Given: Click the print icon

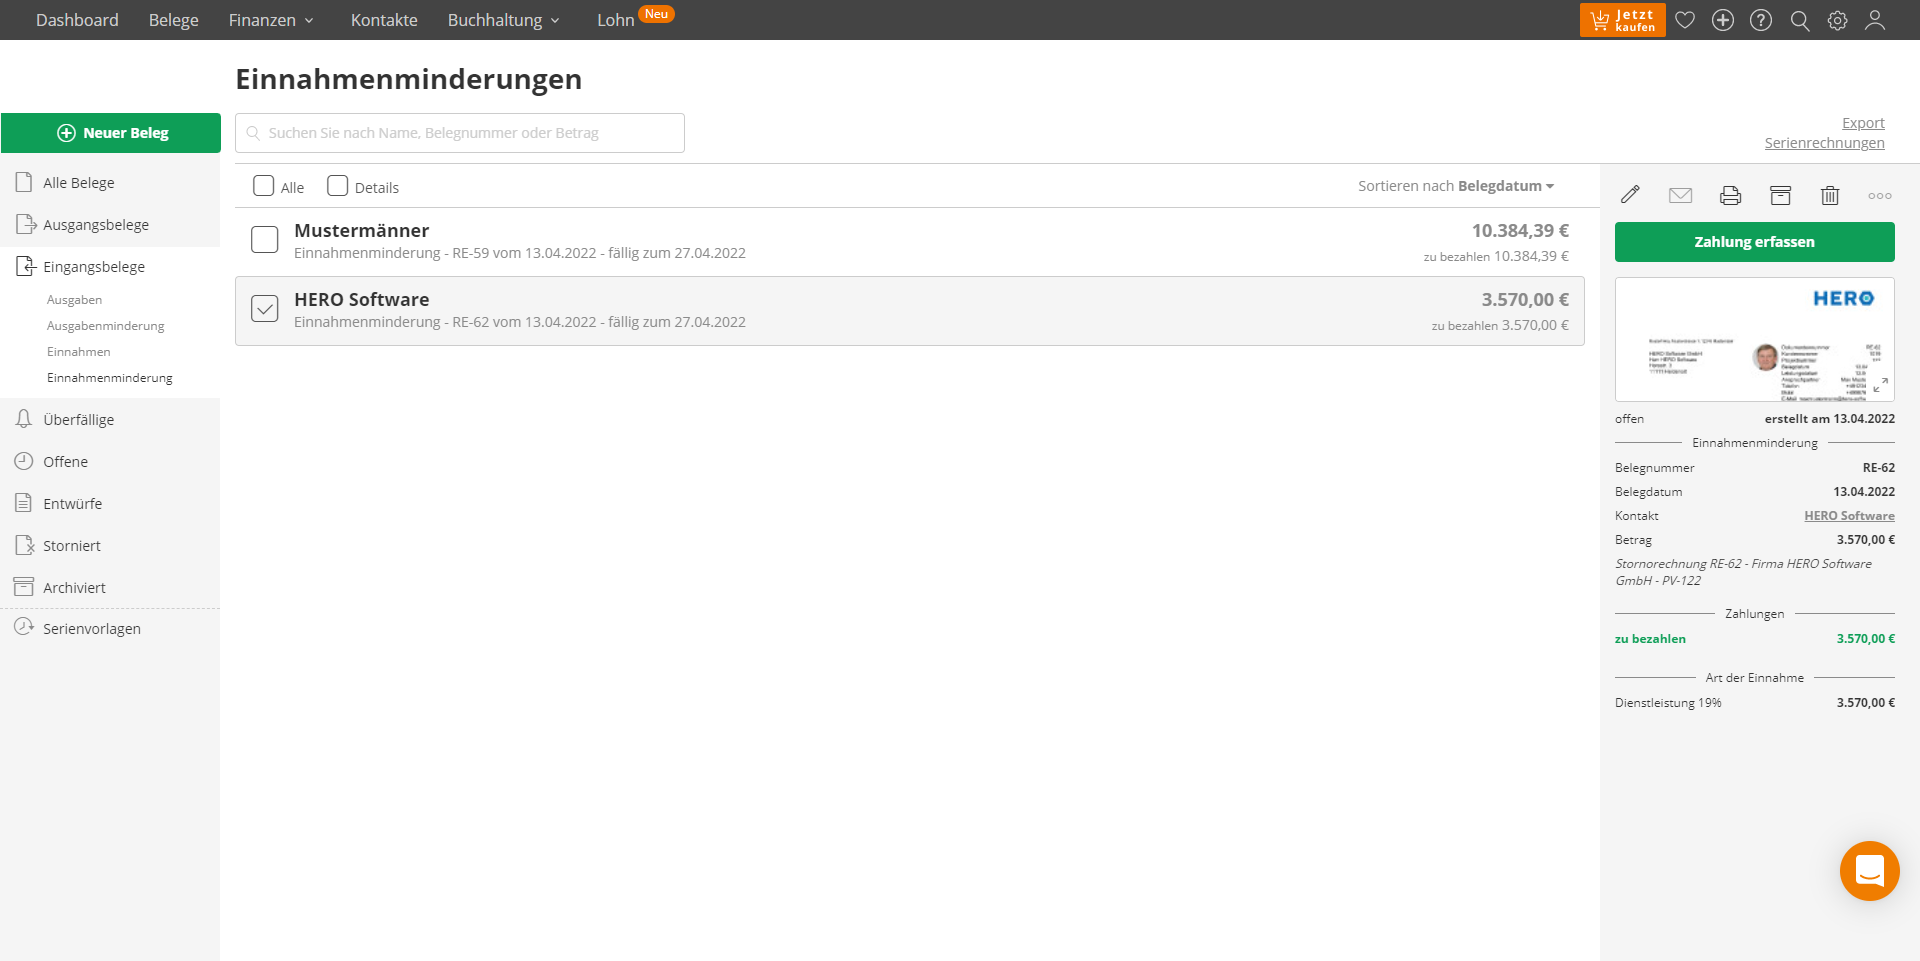Looking at the screenshot, I should tap(1730, 195).
